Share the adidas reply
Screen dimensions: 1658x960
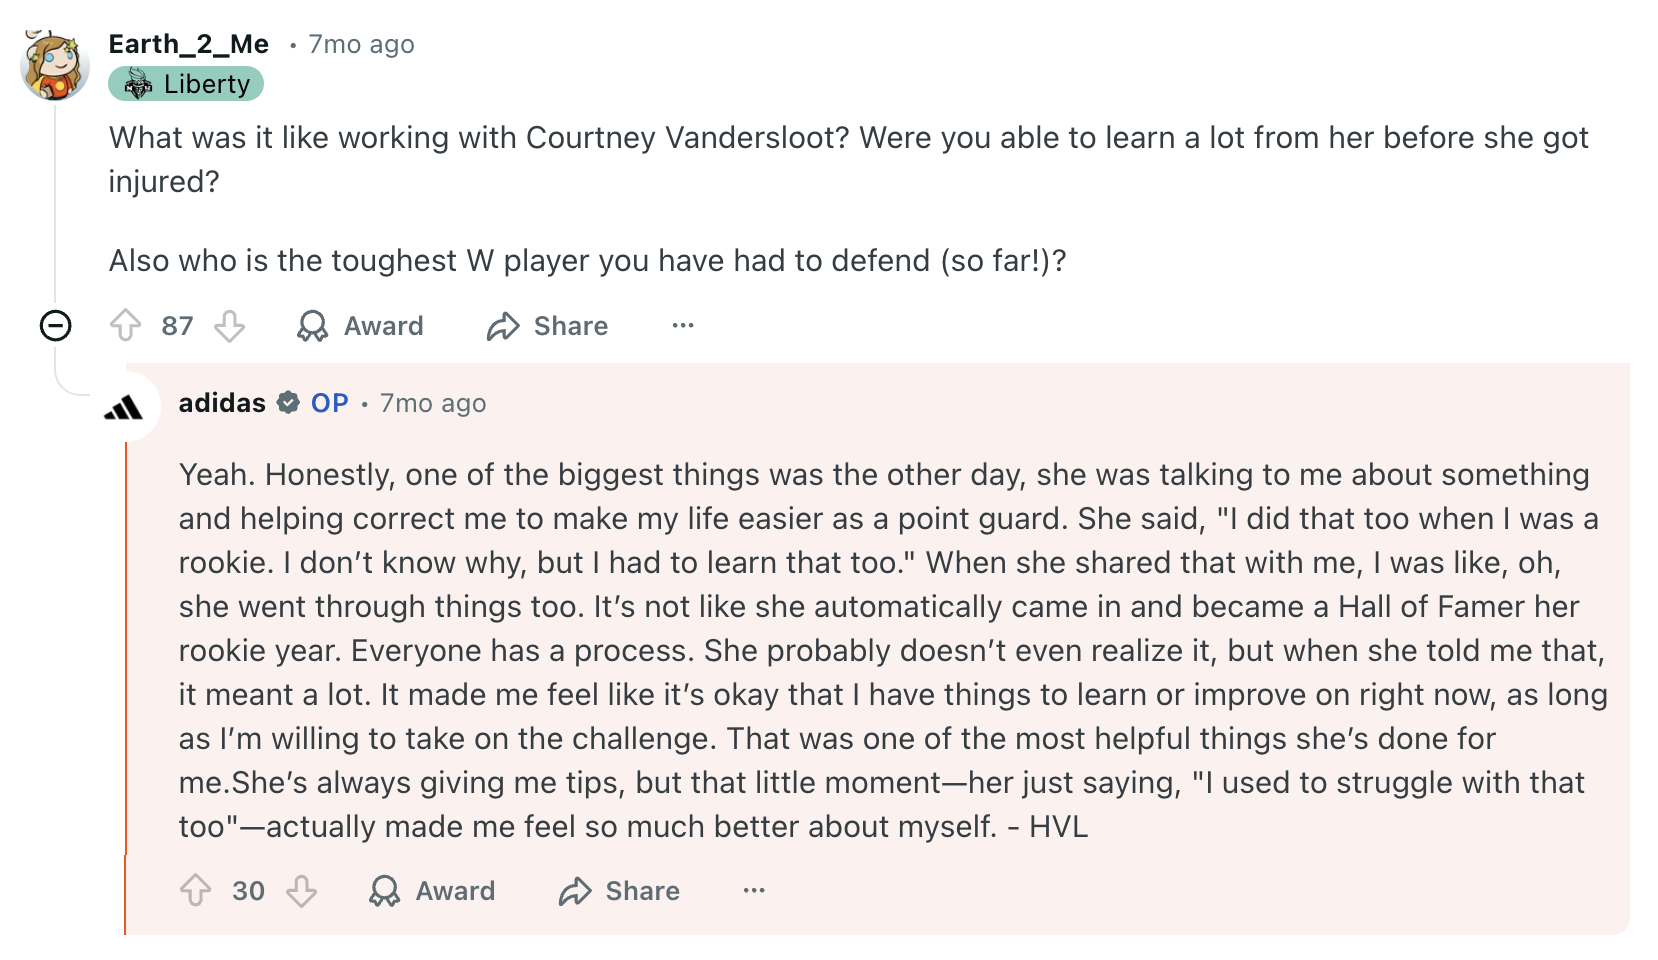[619, 891]
